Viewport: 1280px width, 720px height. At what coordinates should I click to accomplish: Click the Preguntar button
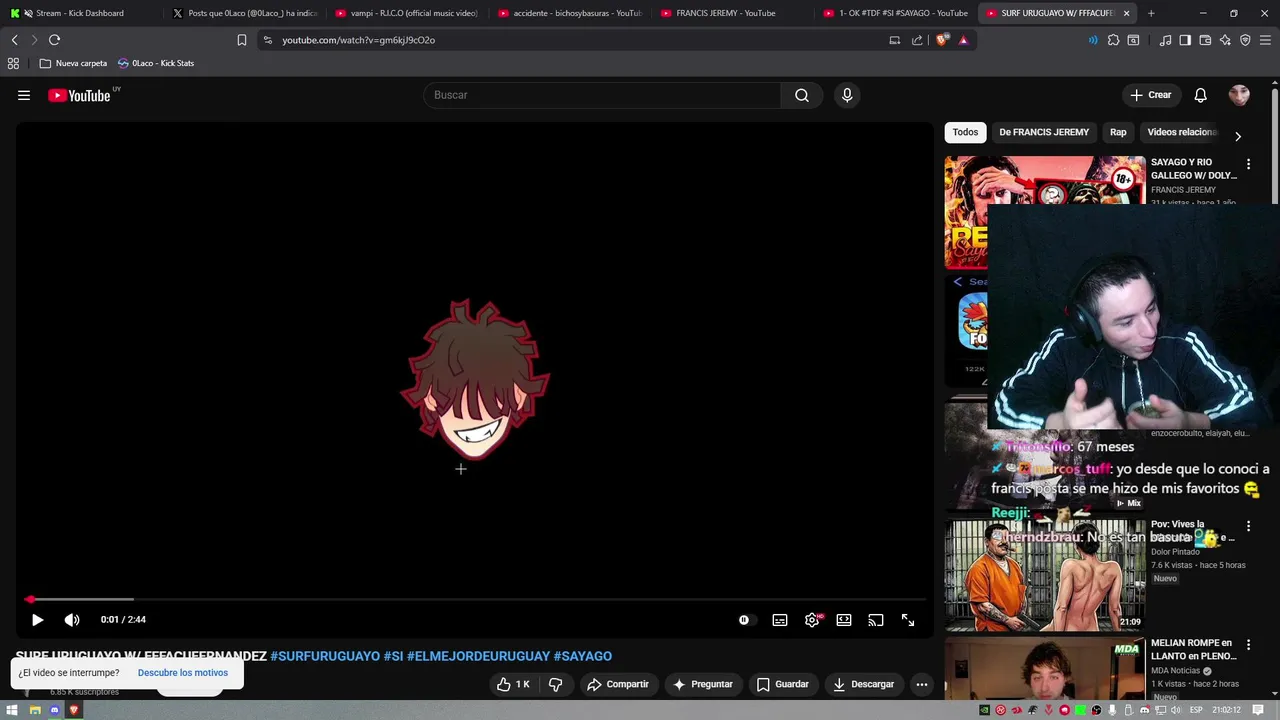point(703,684)
